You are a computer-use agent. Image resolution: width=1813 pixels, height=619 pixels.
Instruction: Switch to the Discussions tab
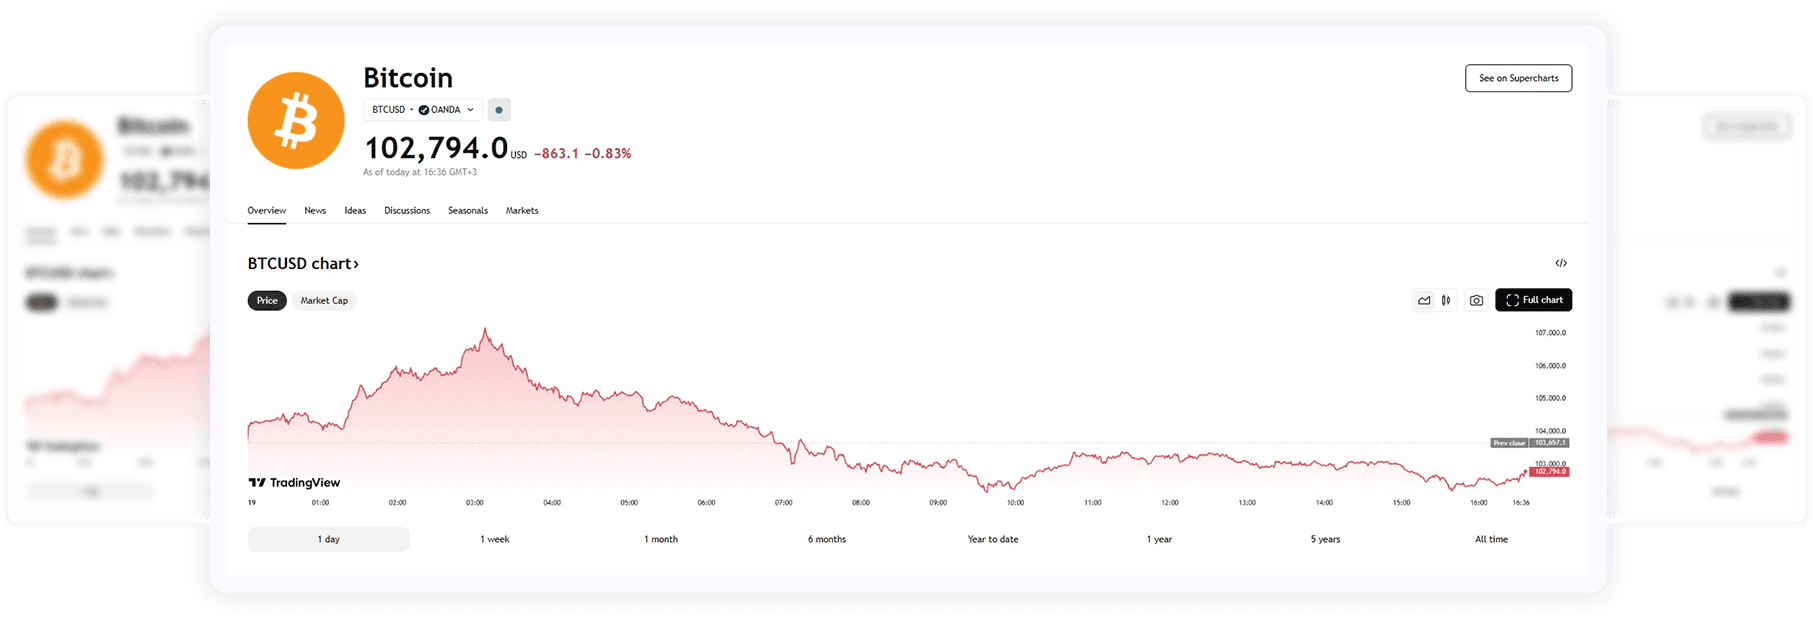coord(407,210)
